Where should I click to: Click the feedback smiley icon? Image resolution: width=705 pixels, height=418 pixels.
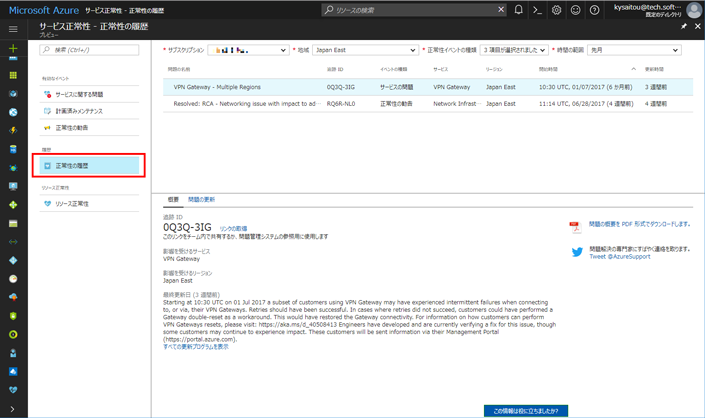576,10
